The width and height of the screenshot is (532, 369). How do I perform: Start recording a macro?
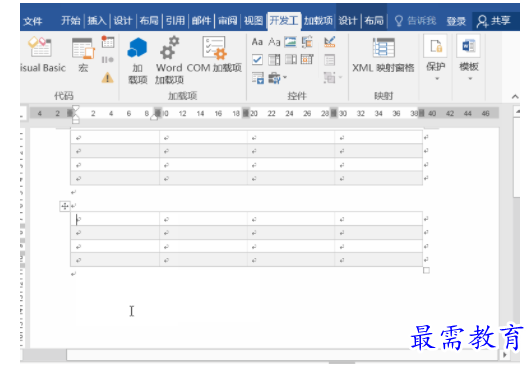[108, 42]
